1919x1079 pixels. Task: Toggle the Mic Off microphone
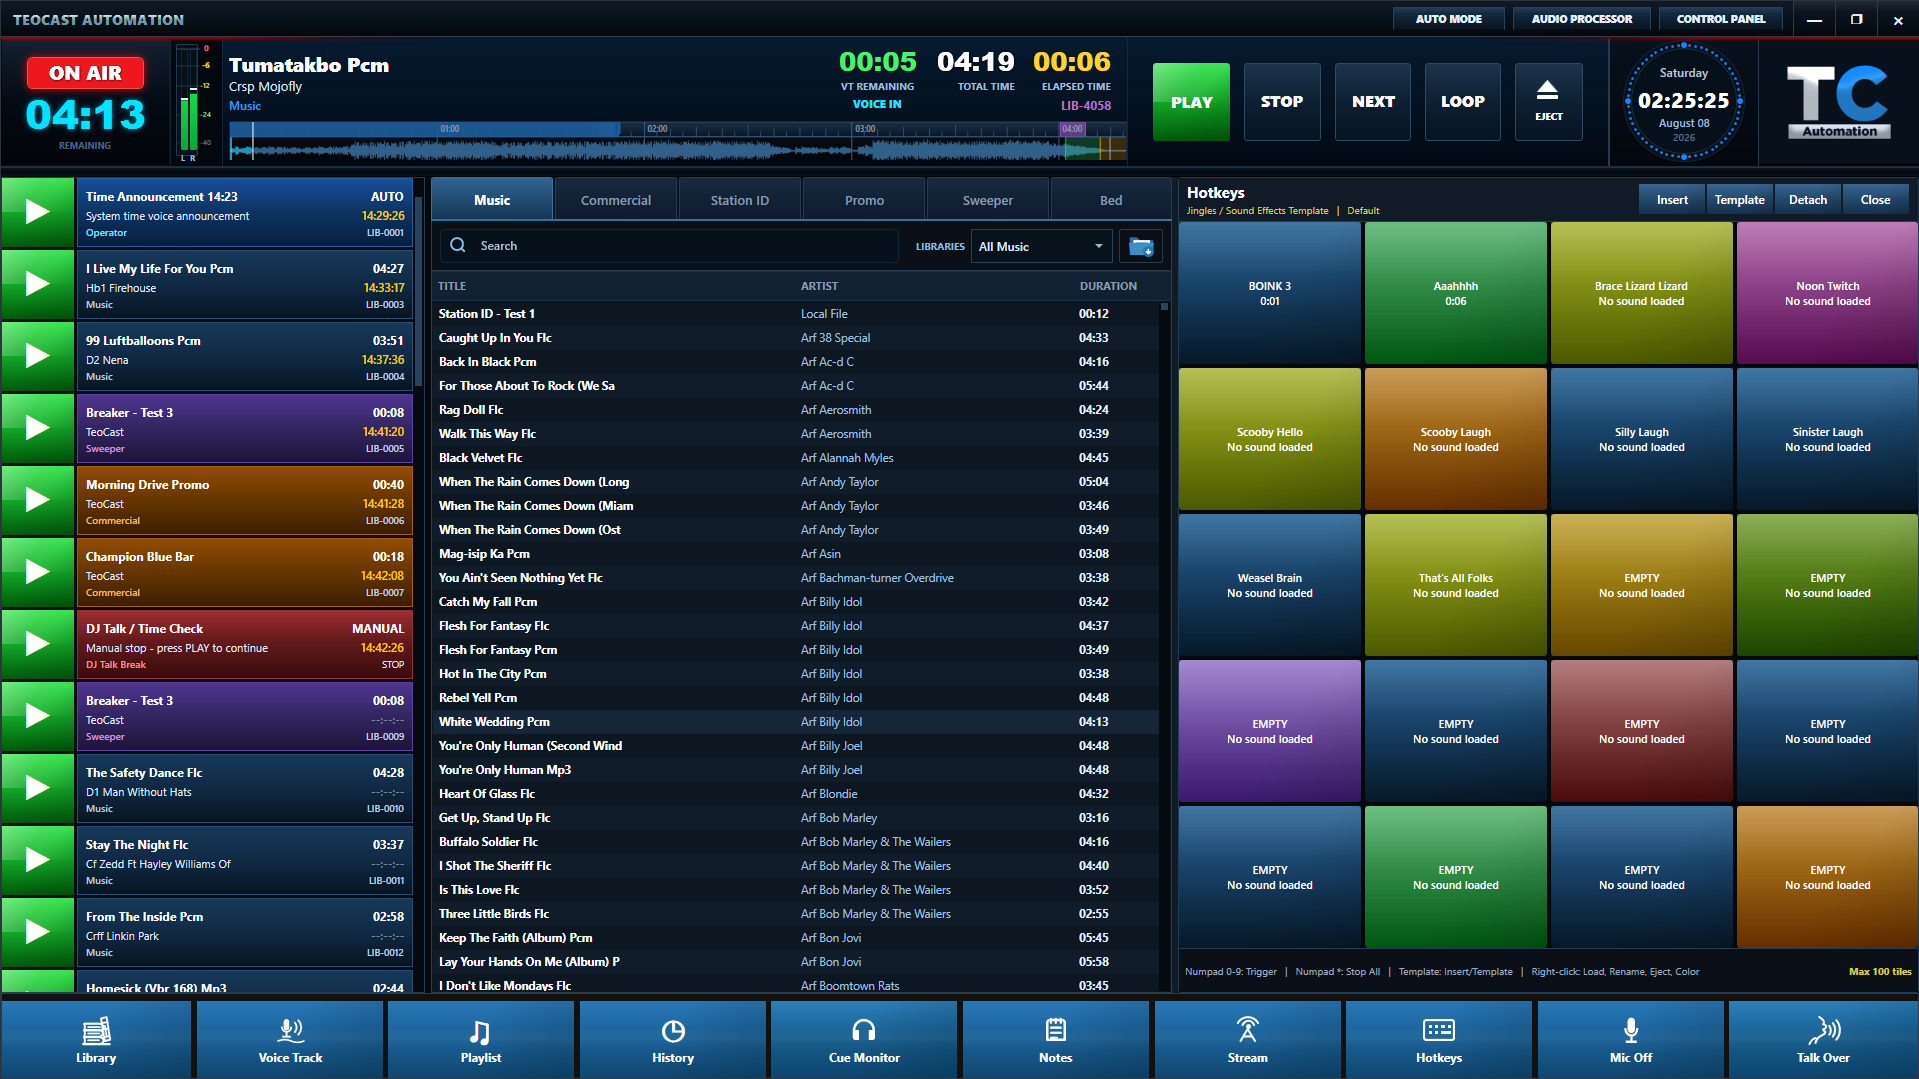click(x=1630, y=1040)
